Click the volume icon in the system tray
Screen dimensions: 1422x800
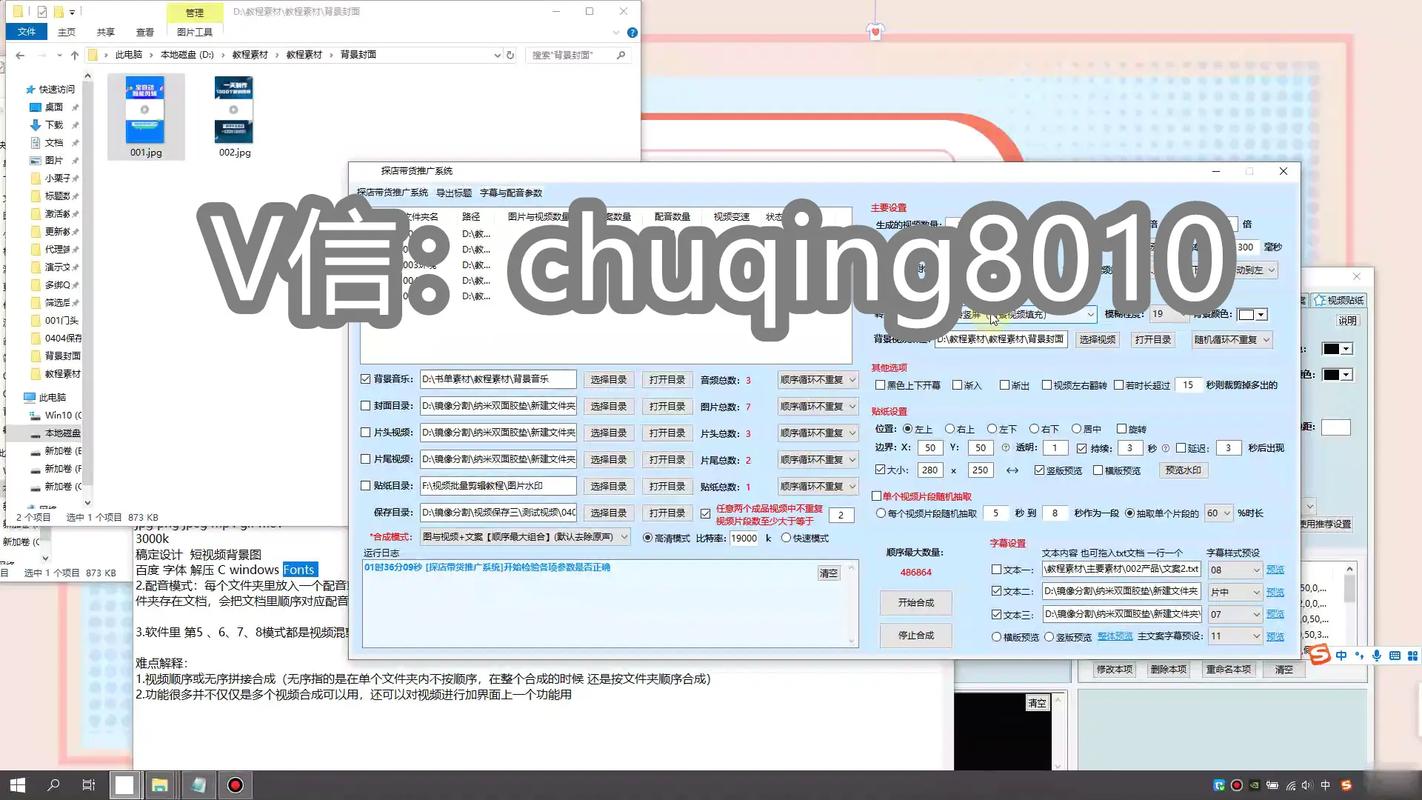click(1307, 786)
